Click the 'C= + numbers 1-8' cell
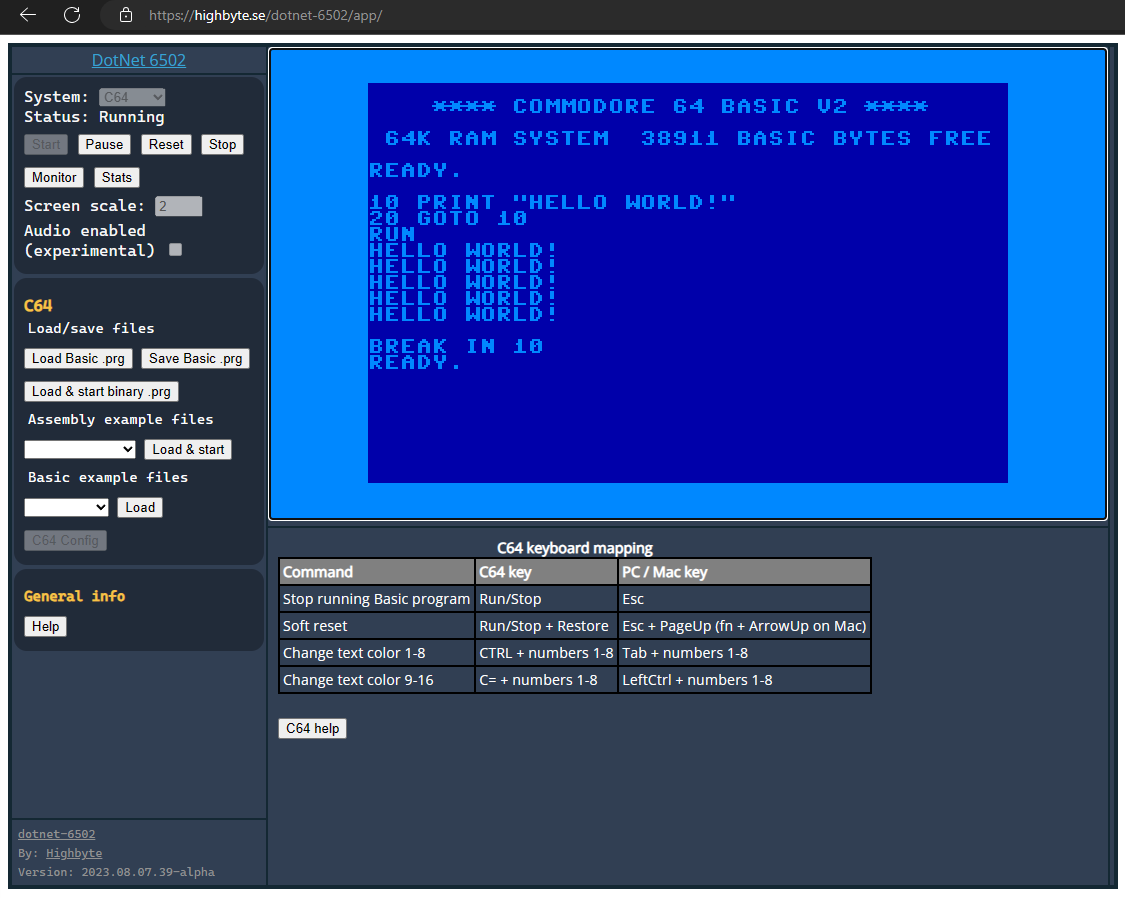Image resolution: width=1125 pixels, height=898 pixels. click(546, 680)
